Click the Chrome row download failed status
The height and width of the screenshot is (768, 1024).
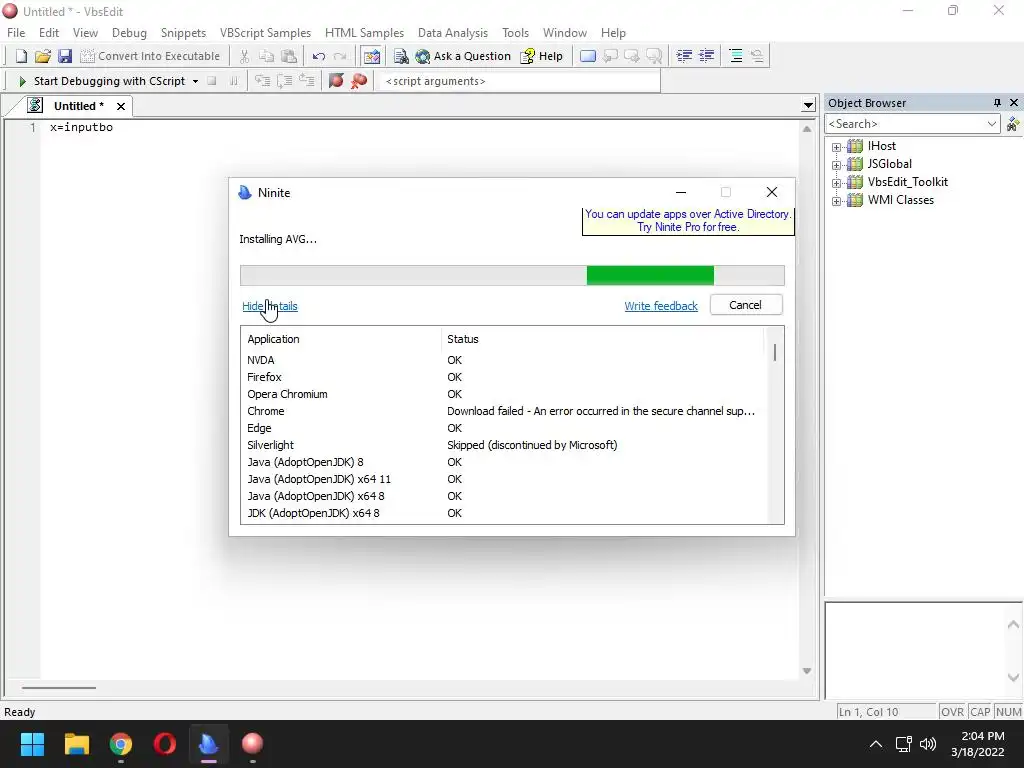[x=601, y=411]
